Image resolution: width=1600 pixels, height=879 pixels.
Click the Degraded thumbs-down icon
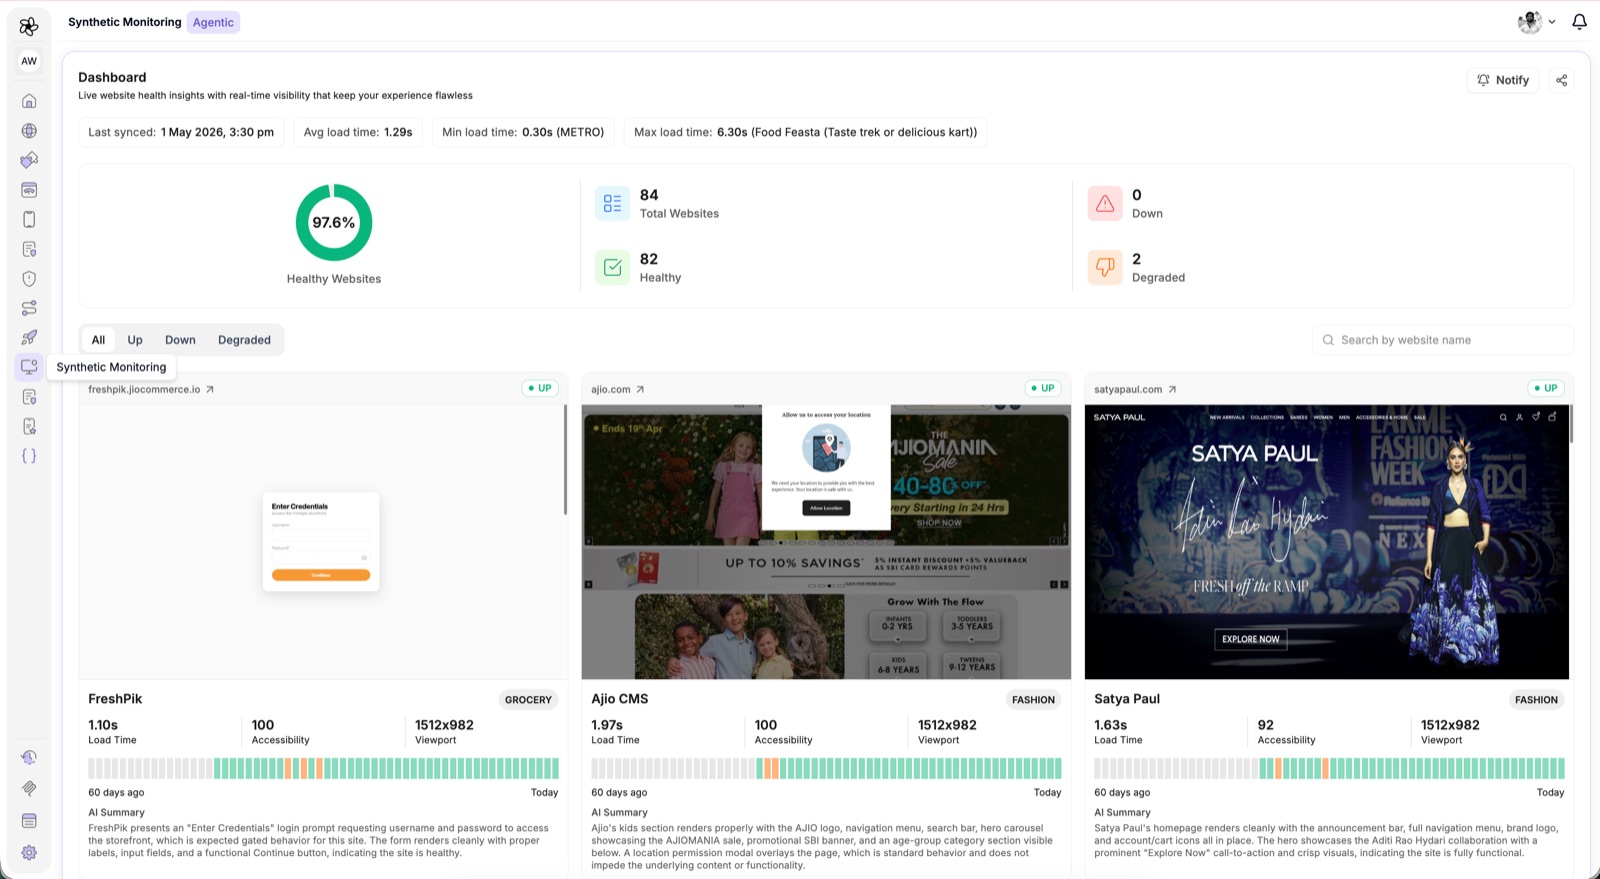(1105, 267)
